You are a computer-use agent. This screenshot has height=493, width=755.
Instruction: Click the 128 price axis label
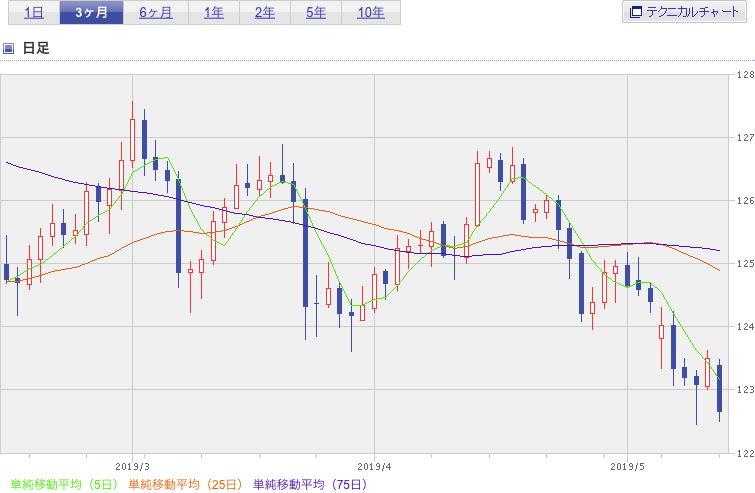(745, 75)
